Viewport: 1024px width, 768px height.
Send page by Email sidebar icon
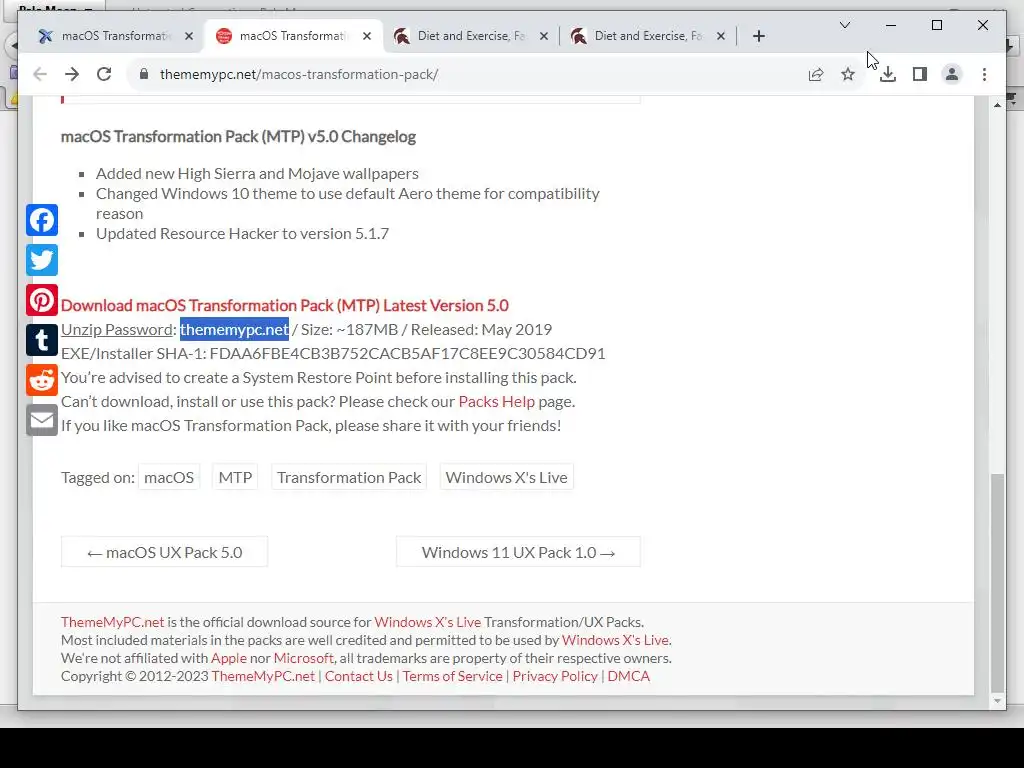coord(42,420)
